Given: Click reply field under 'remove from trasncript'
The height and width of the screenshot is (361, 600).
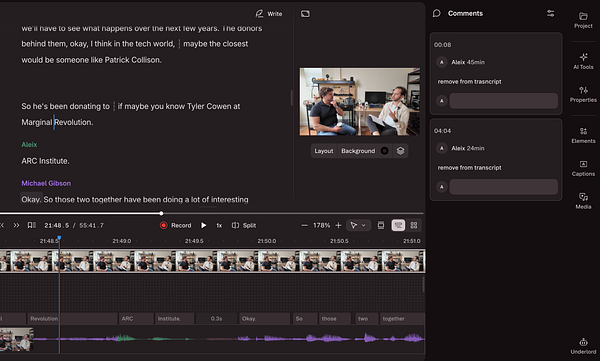Looking at the screenshot, I should click(x=504, y=101).
